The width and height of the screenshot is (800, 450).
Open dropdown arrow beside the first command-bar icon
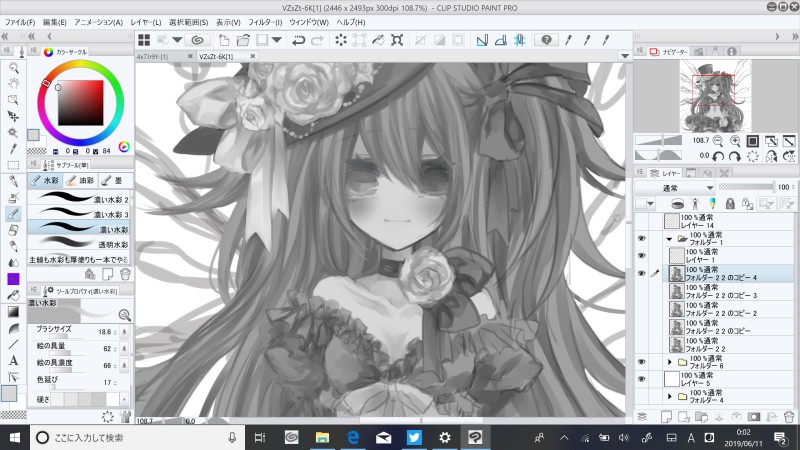177,40
